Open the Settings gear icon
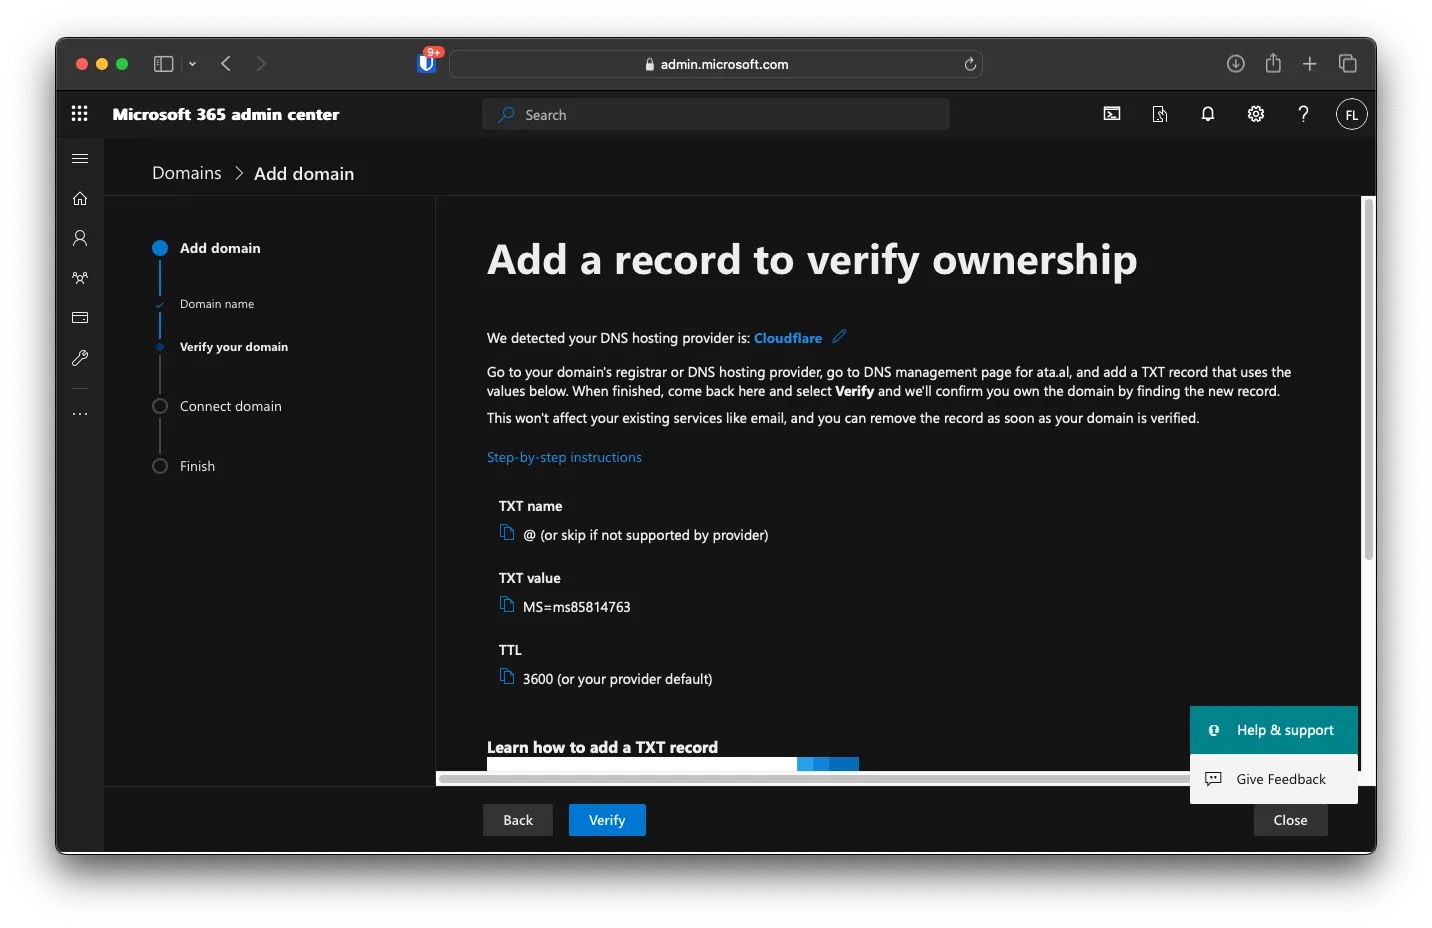 pyautogui.click(x=1256, y=114)
